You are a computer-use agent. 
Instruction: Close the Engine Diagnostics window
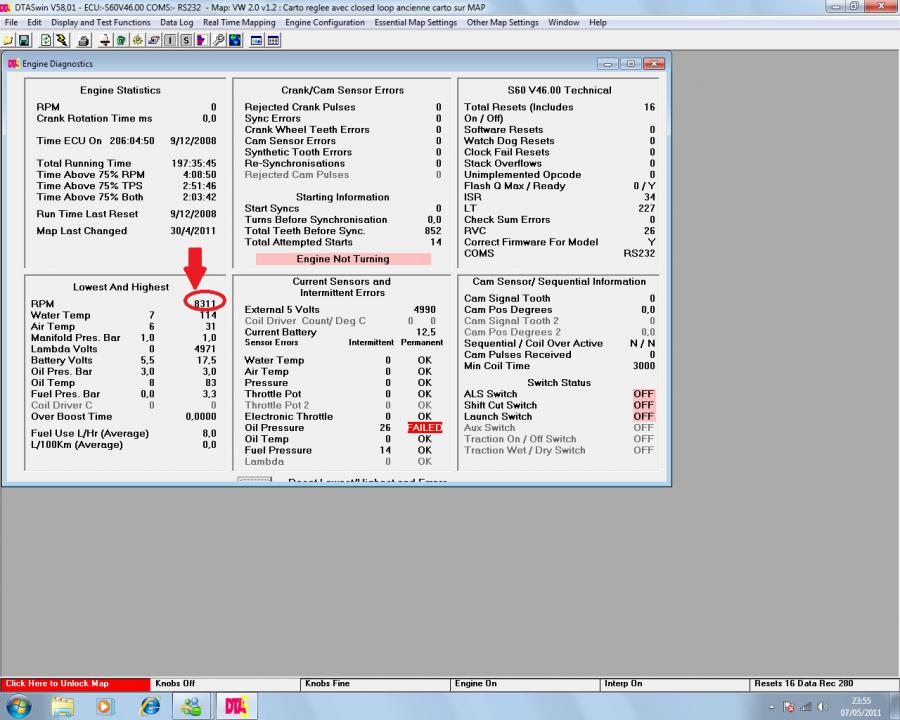655,64
